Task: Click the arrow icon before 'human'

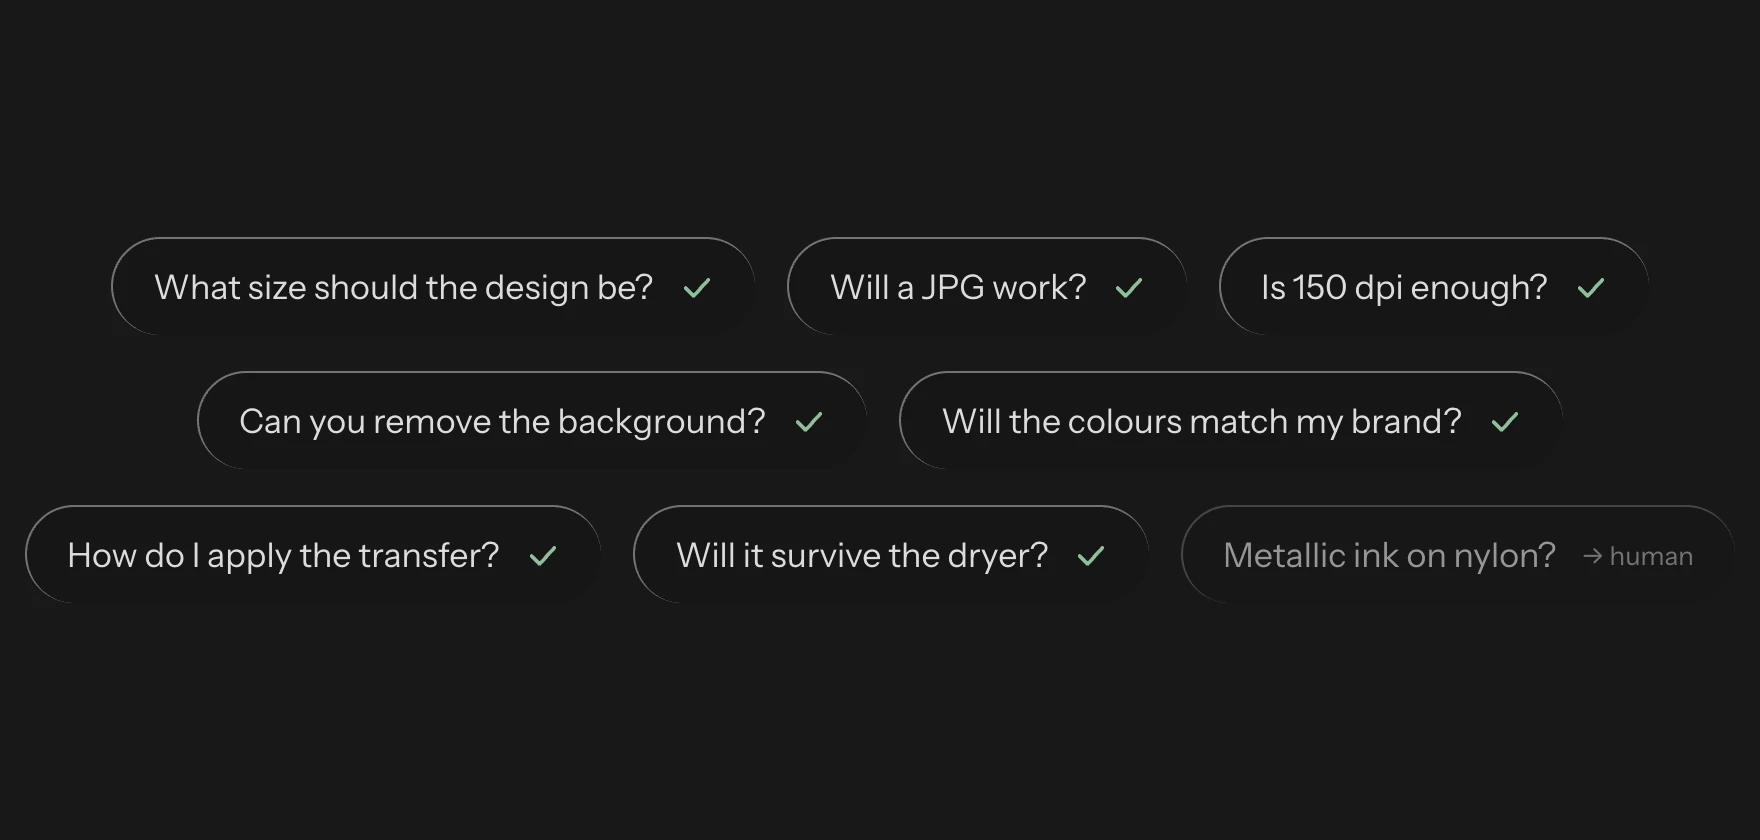Action: coord(1593,556)
